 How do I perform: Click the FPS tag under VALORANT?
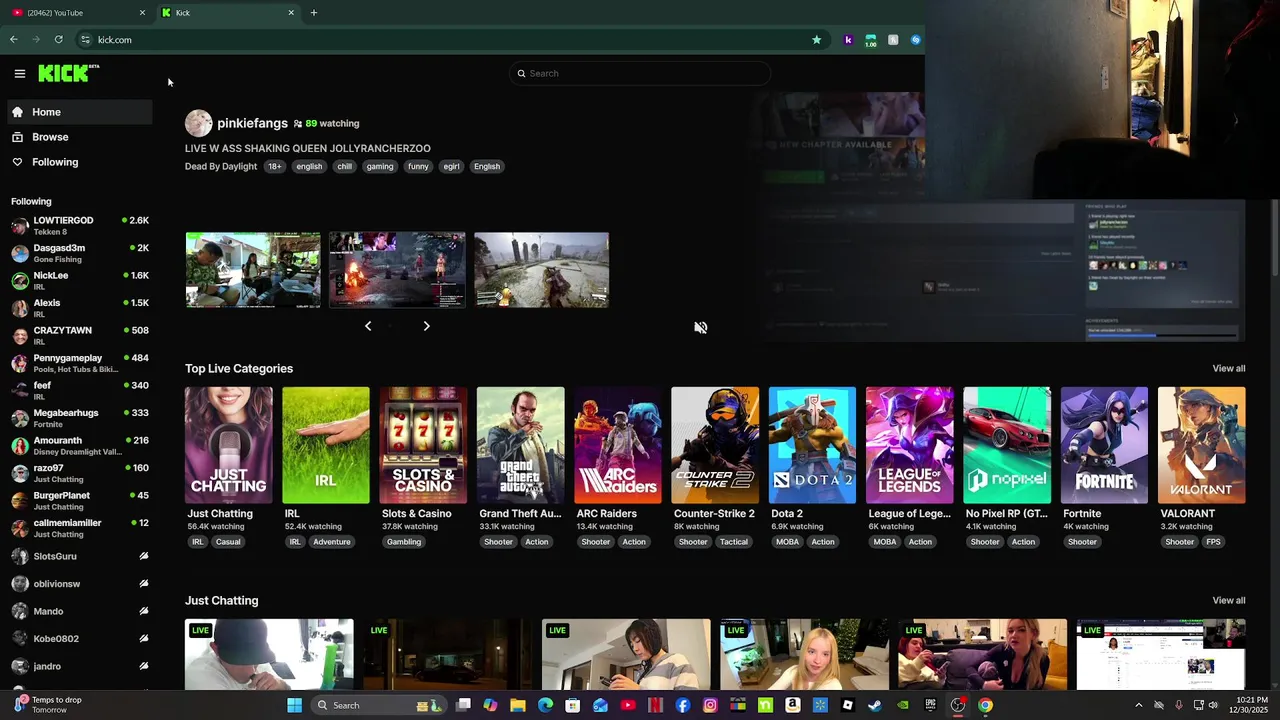point(1213,542)
